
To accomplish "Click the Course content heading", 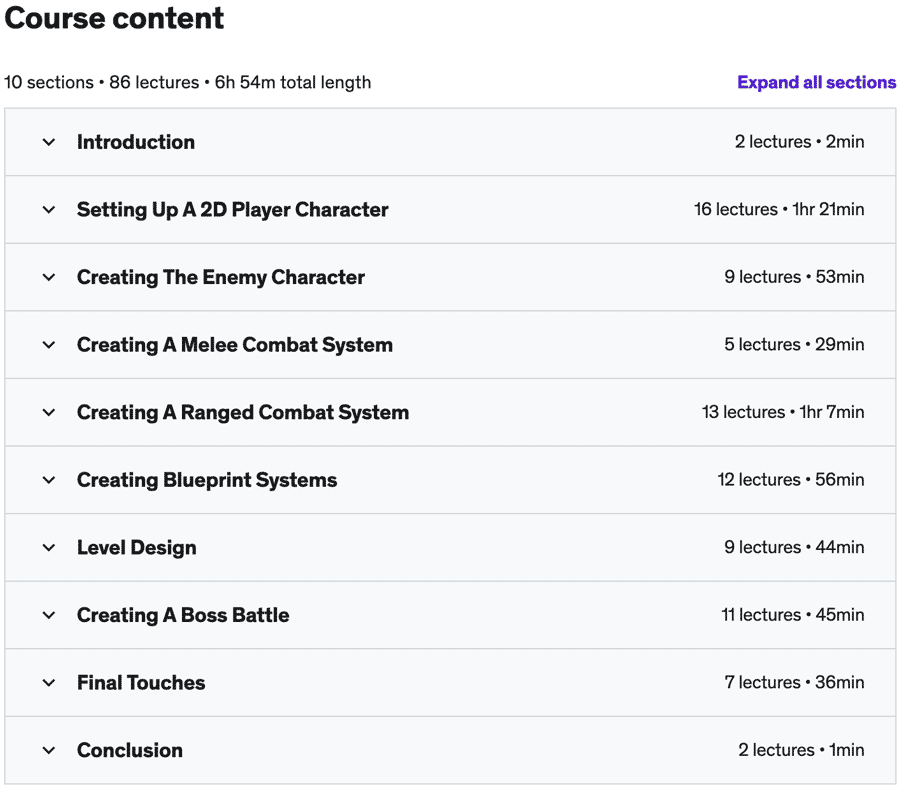I will 114,18.
